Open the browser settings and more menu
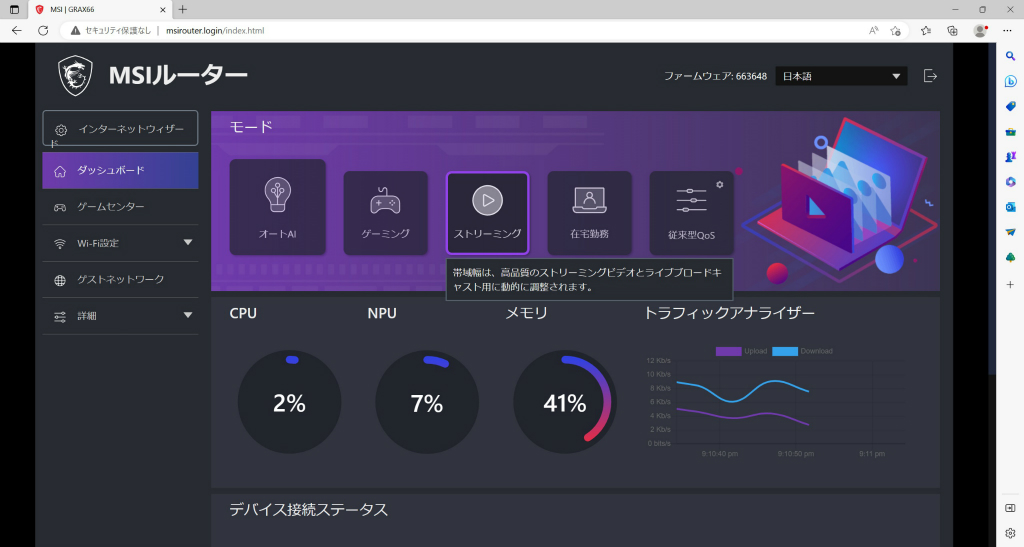The height and width of the screenshot is (547, 1024). (x=1007, y=31)
